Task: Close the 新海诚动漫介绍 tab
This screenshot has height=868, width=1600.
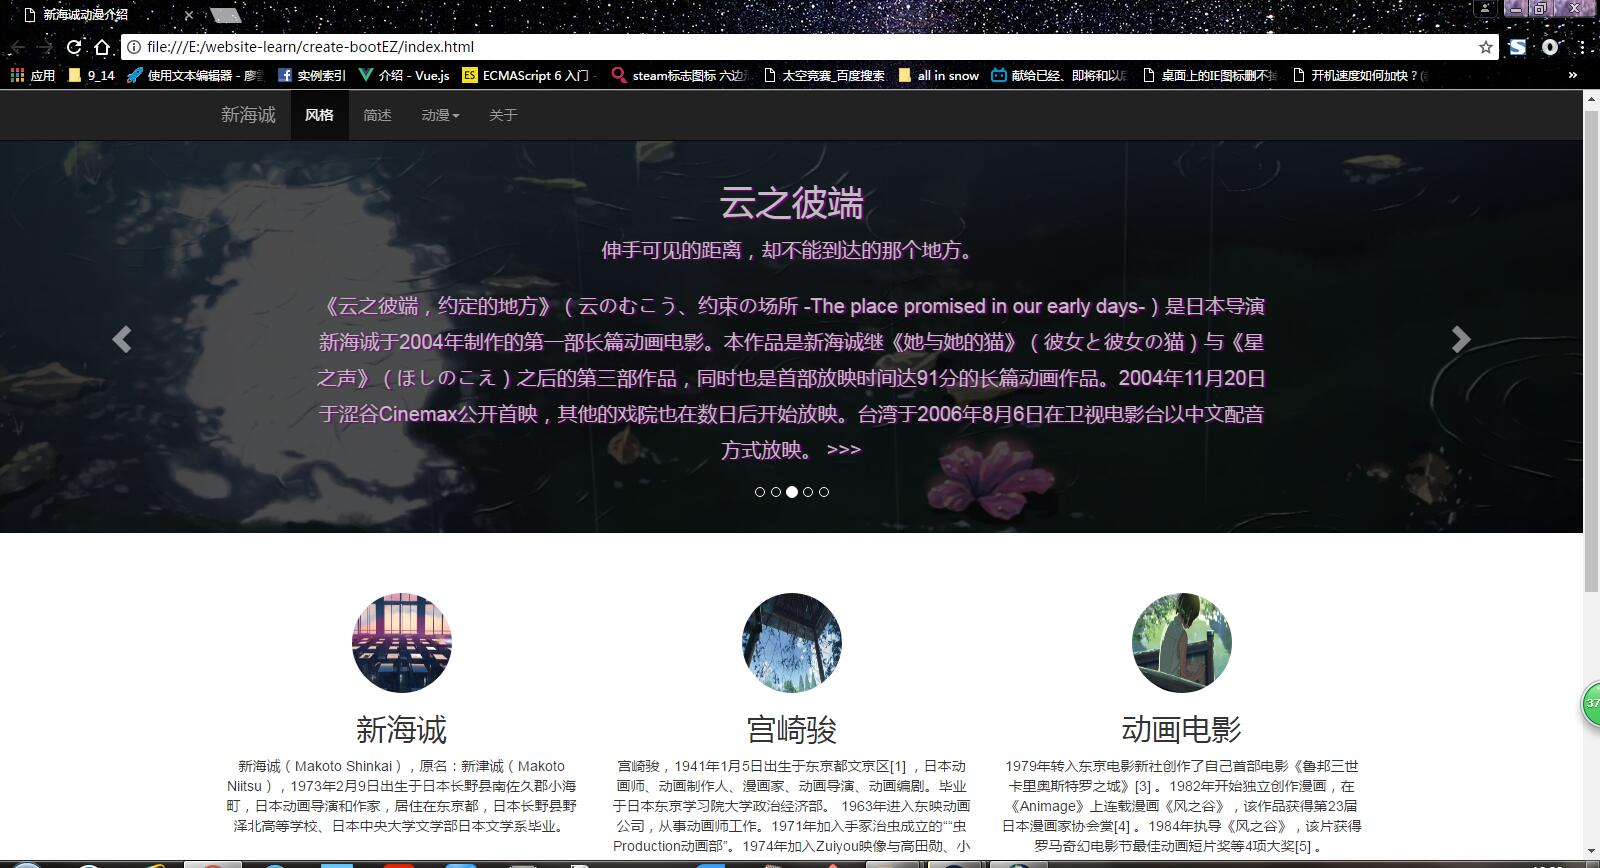Action: point(188,15)
